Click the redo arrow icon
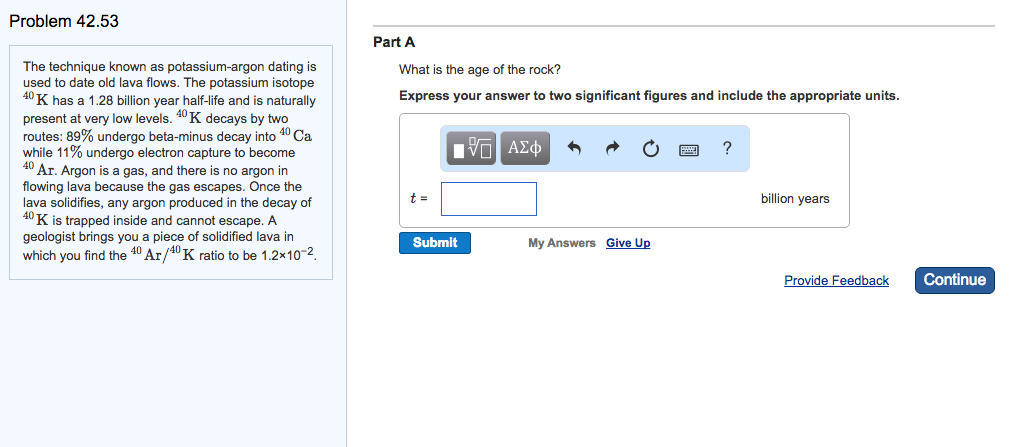 611,149
